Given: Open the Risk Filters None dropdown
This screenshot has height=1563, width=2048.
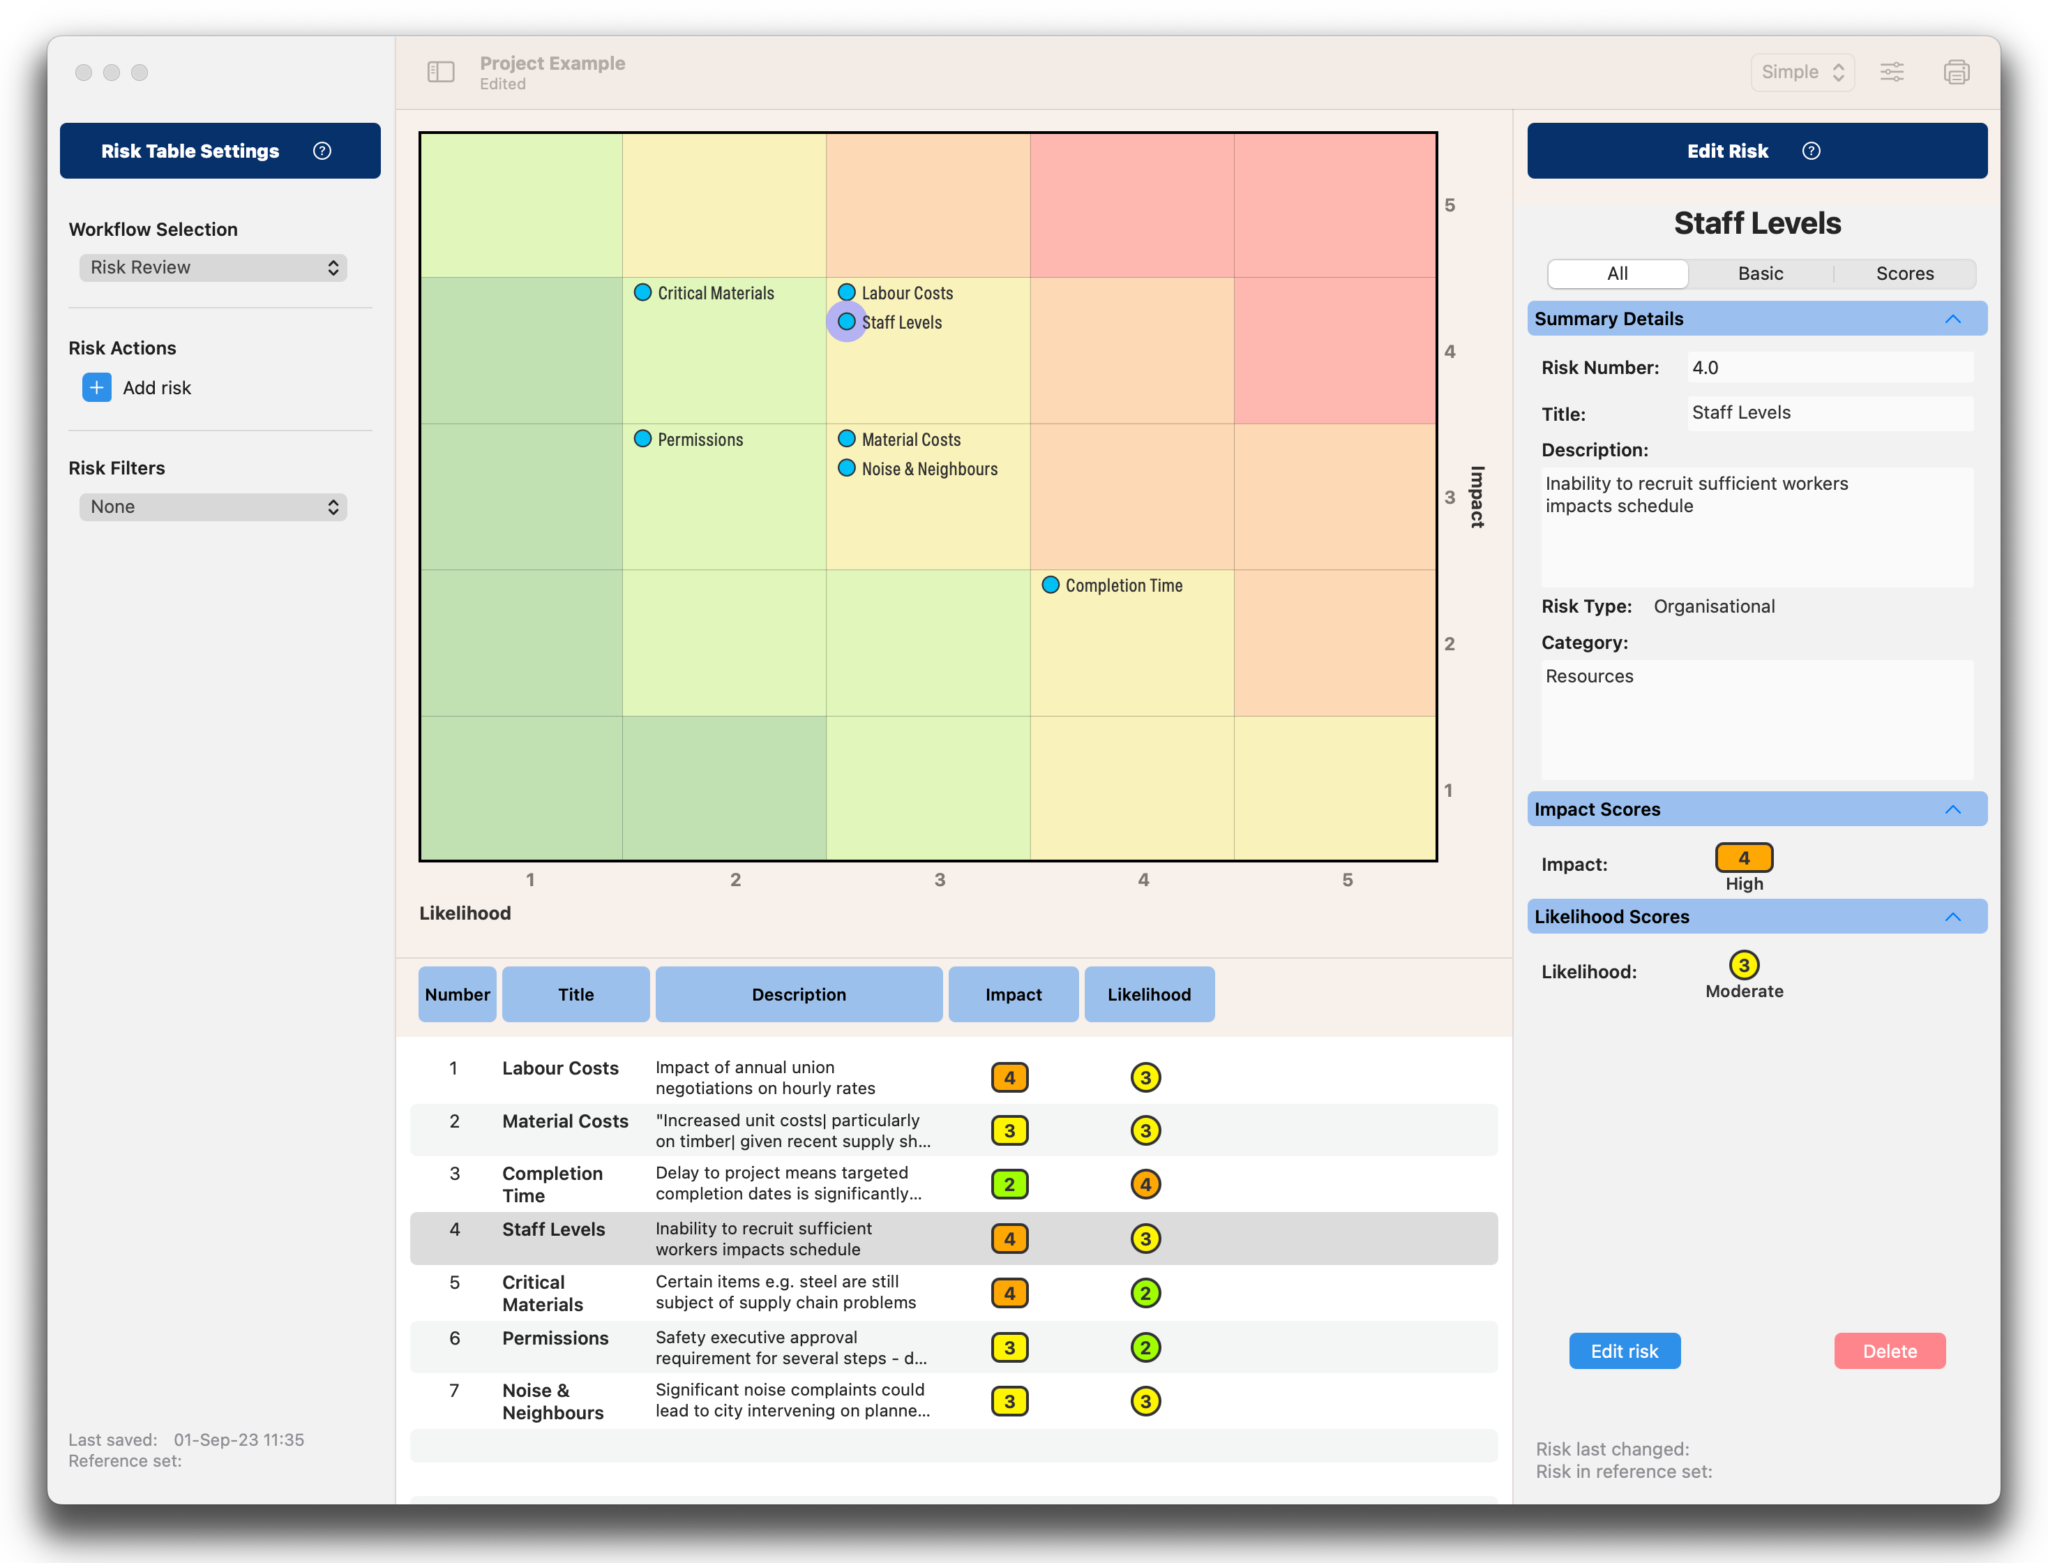Looking at the screenshot, I should 213,507.
